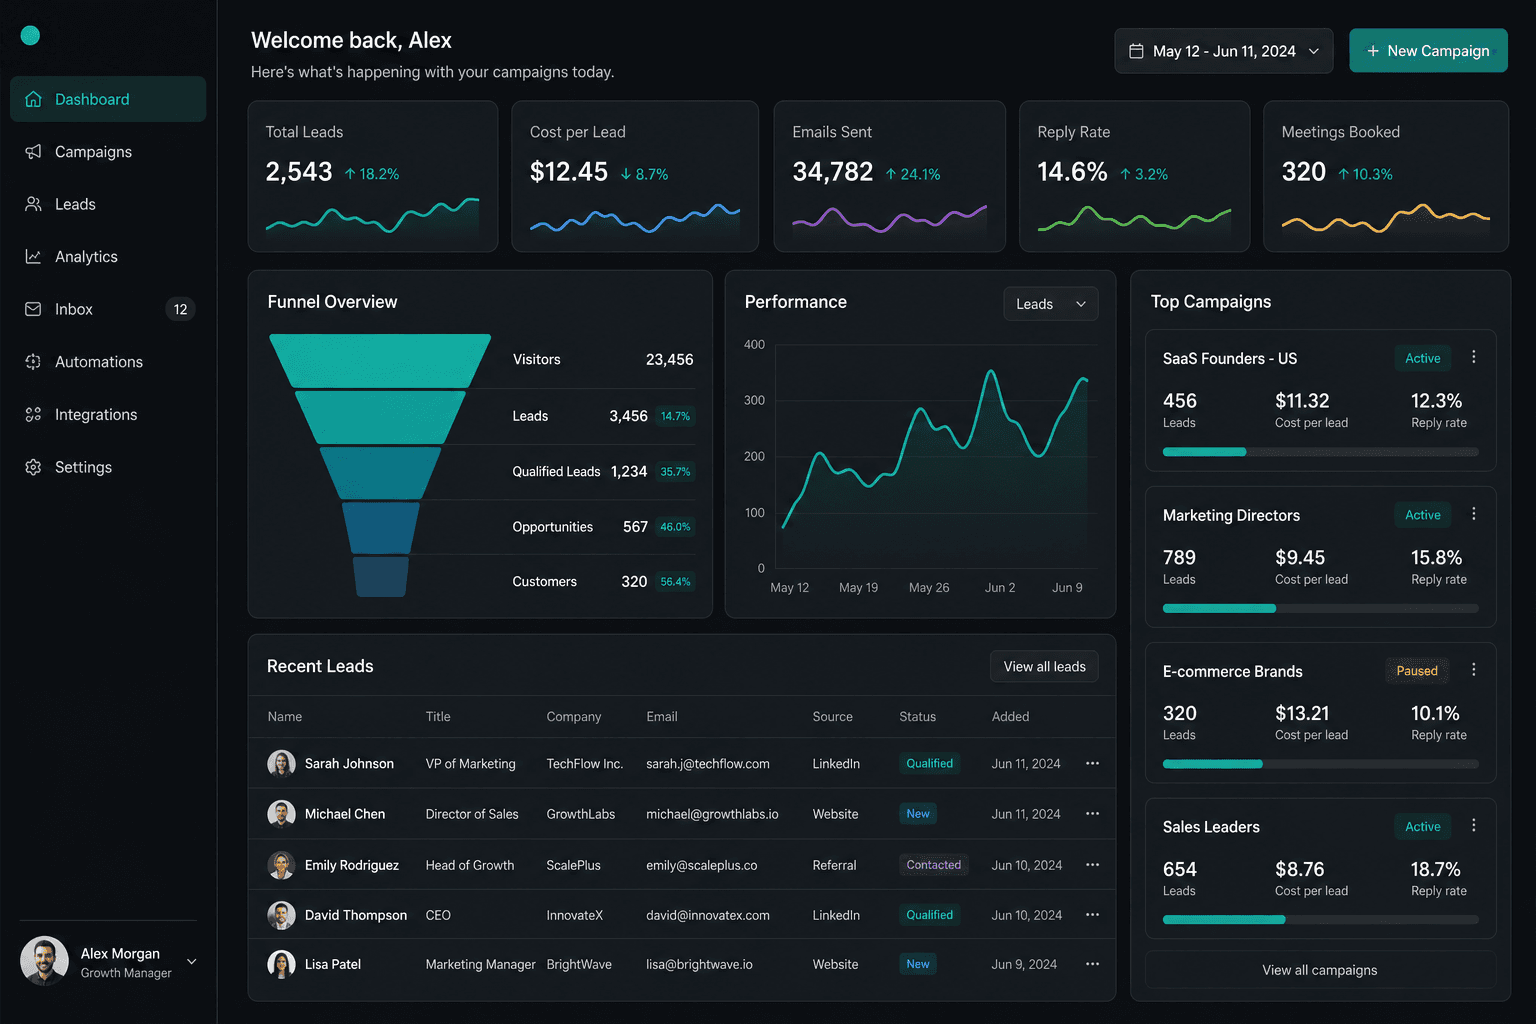Click View all campaigns button
This screenshot has height=1024, width=1536.
tap(1320, 970)
